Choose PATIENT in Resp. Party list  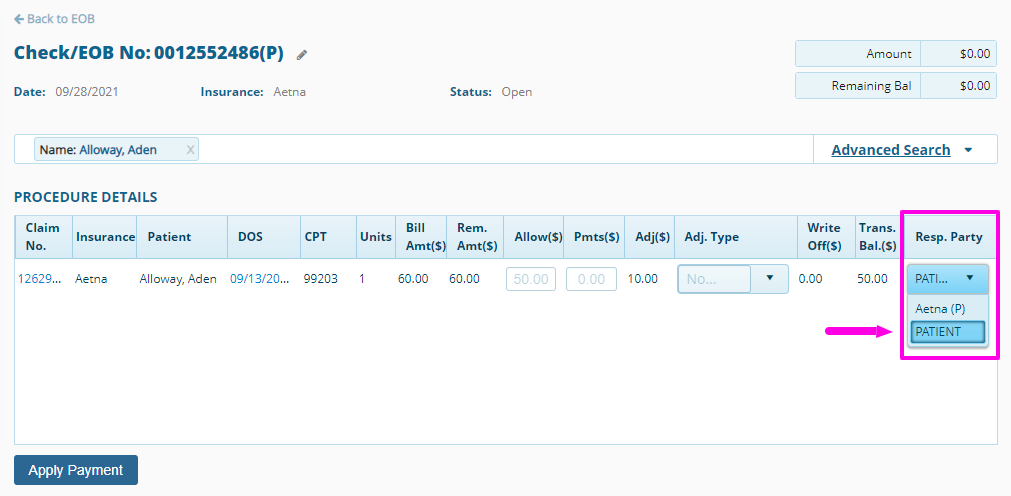click(x=947, y=332)
